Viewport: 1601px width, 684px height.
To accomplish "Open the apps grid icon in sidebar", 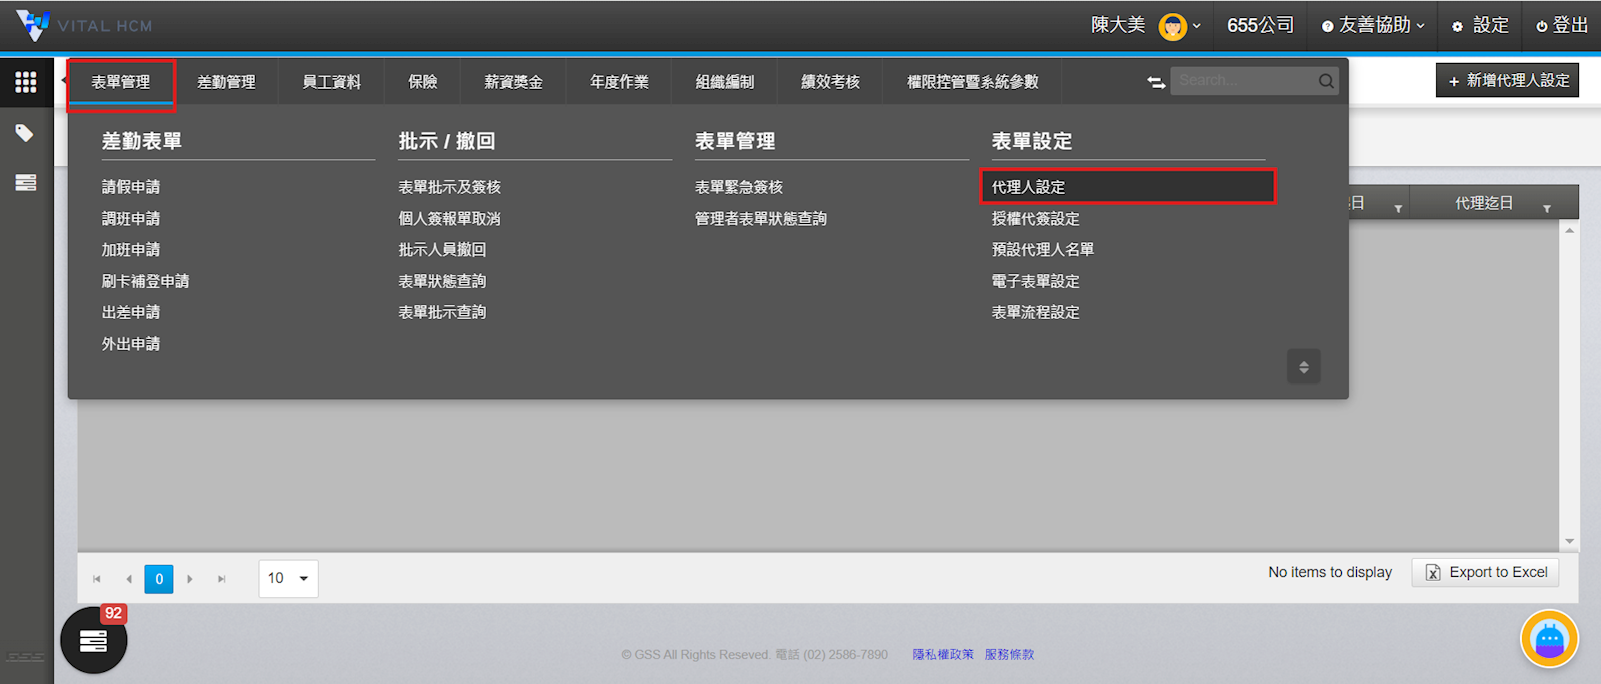I will (x=26, y=82).
